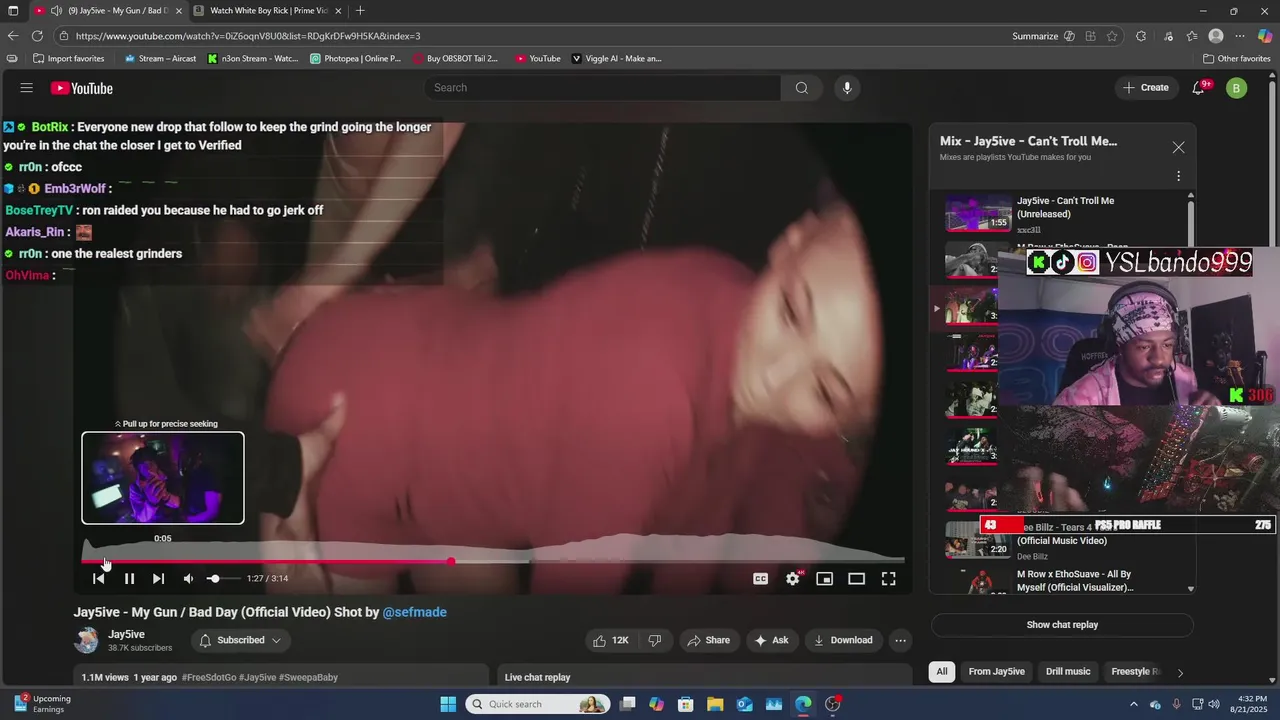1280x720 pixels.
Task: Open Photopea bookmark
Action: [x=355, y=59]
